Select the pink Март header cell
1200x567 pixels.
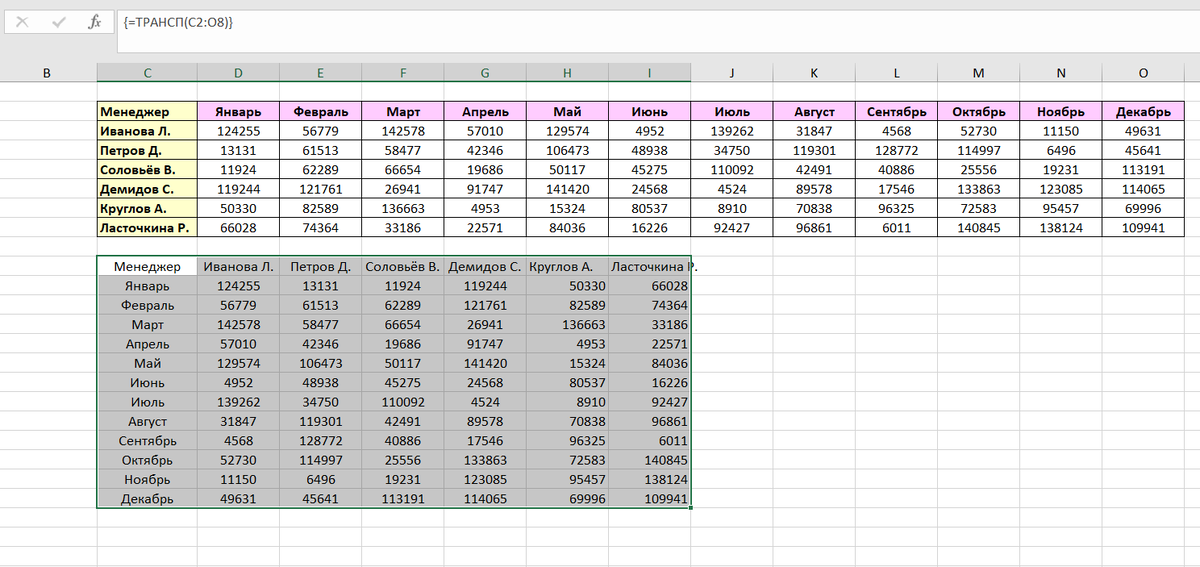(403, 112)
